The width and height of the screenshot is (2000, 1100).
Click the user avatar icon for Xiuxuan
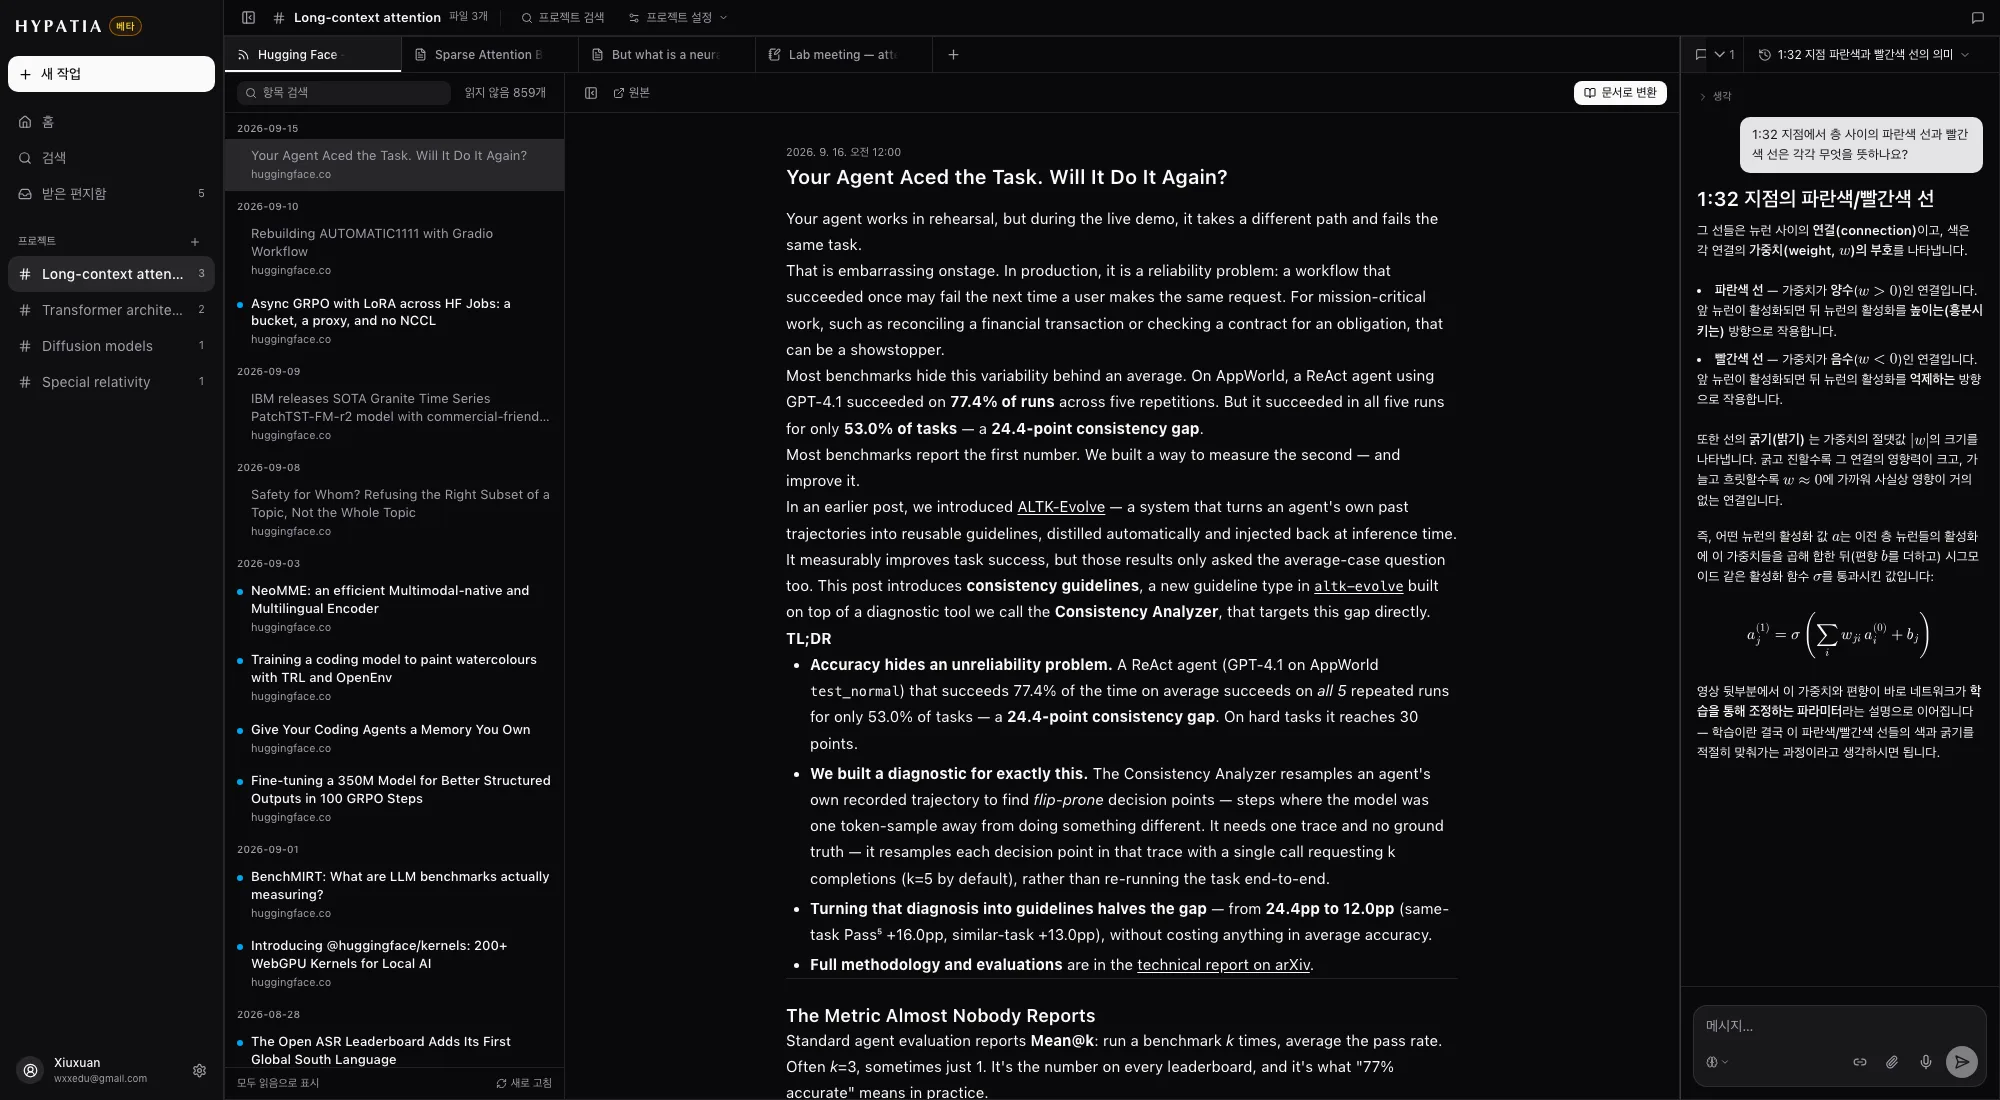31,1070
